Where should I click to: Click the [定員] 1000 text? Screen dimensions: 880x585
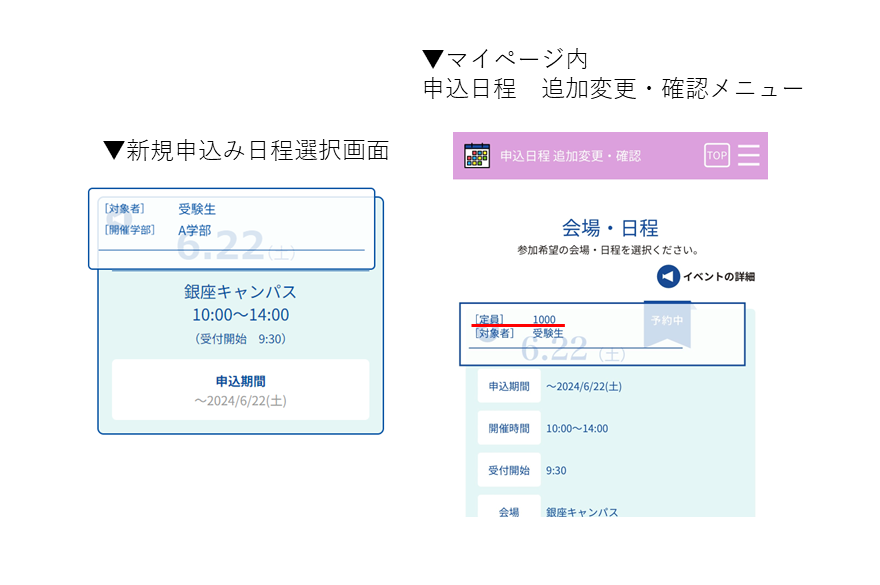[x=515, y=319]
